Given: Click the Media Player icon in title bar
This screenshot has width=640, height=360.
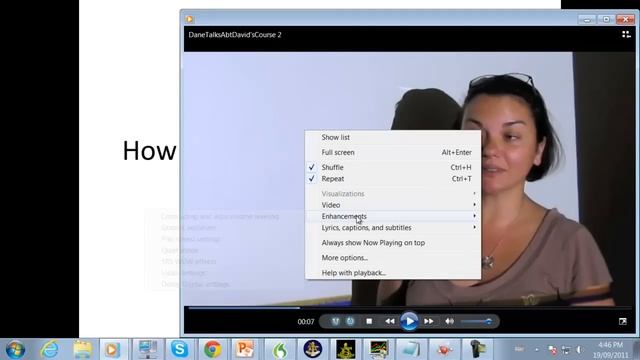Looking at the screenshot, I should 189,19.
